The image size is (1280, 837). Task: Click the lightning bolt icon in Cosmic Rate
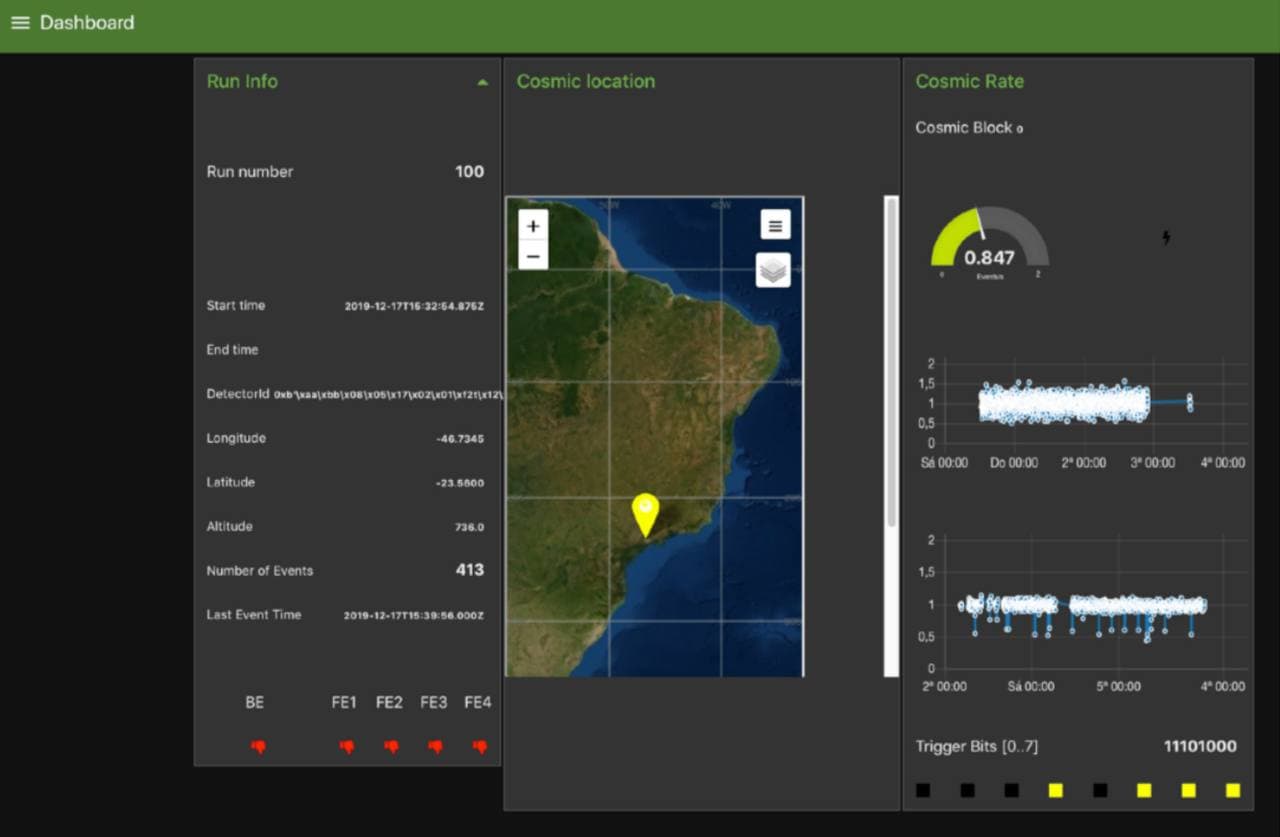click(x=1166, y=238)
